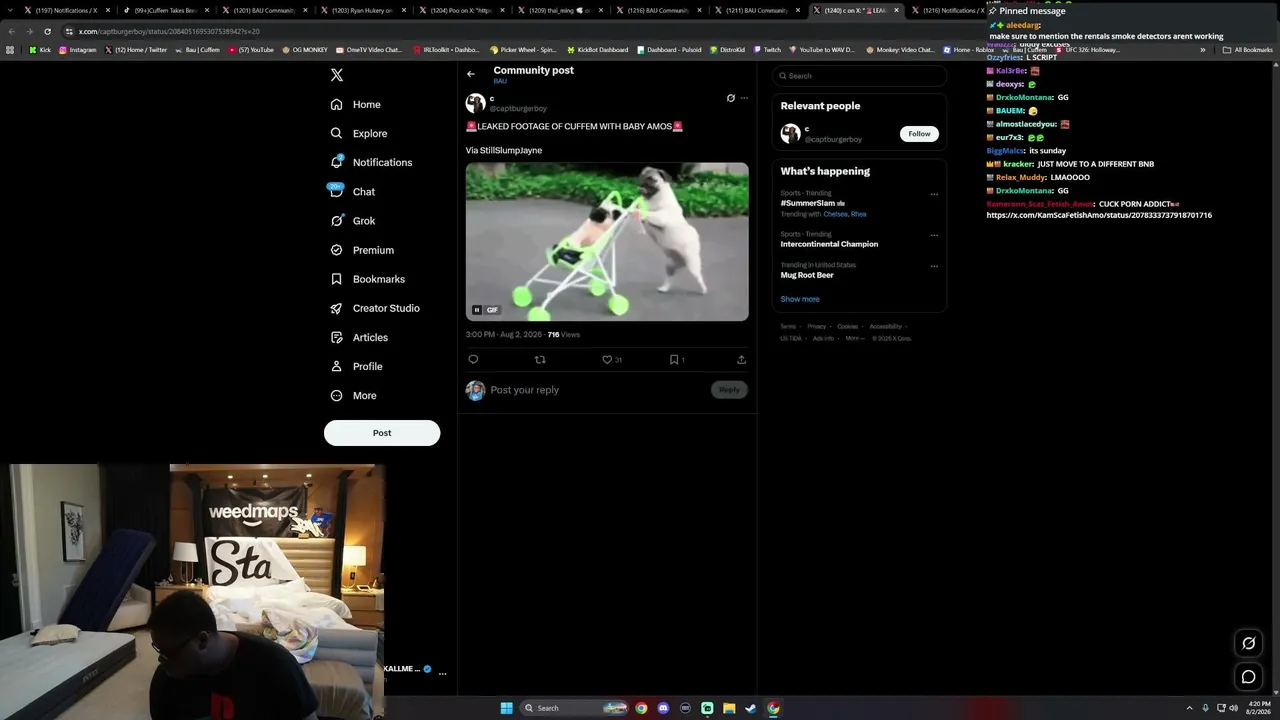Open Grok in the sidebar
1280x720 pixels.
coord(353,221)
